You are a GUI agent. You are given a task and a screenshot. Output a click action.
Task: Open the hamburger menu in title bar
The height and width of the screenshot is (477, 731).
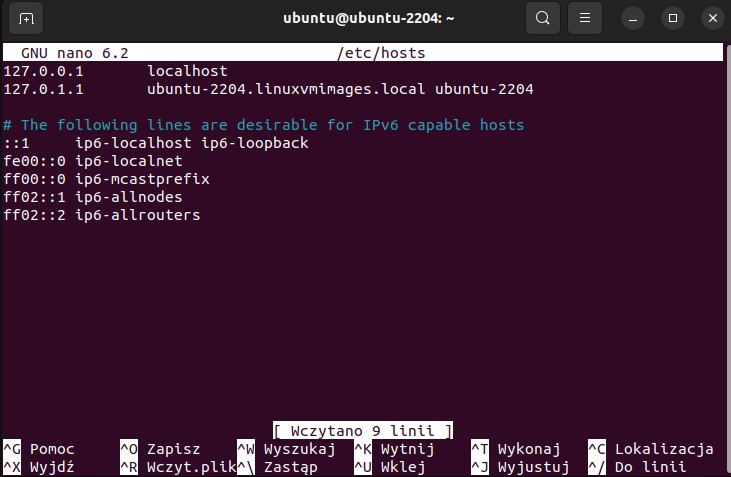(x=585, y=18)
